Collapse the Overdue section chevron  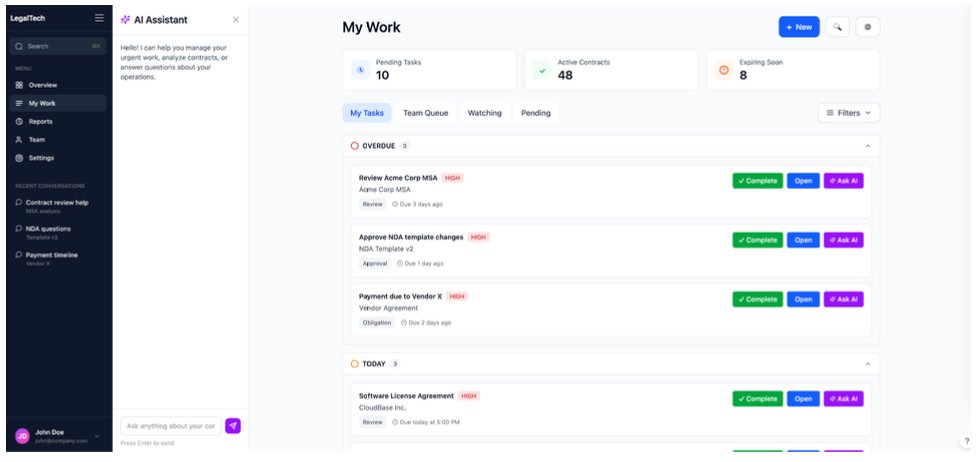tap(868, 146)
